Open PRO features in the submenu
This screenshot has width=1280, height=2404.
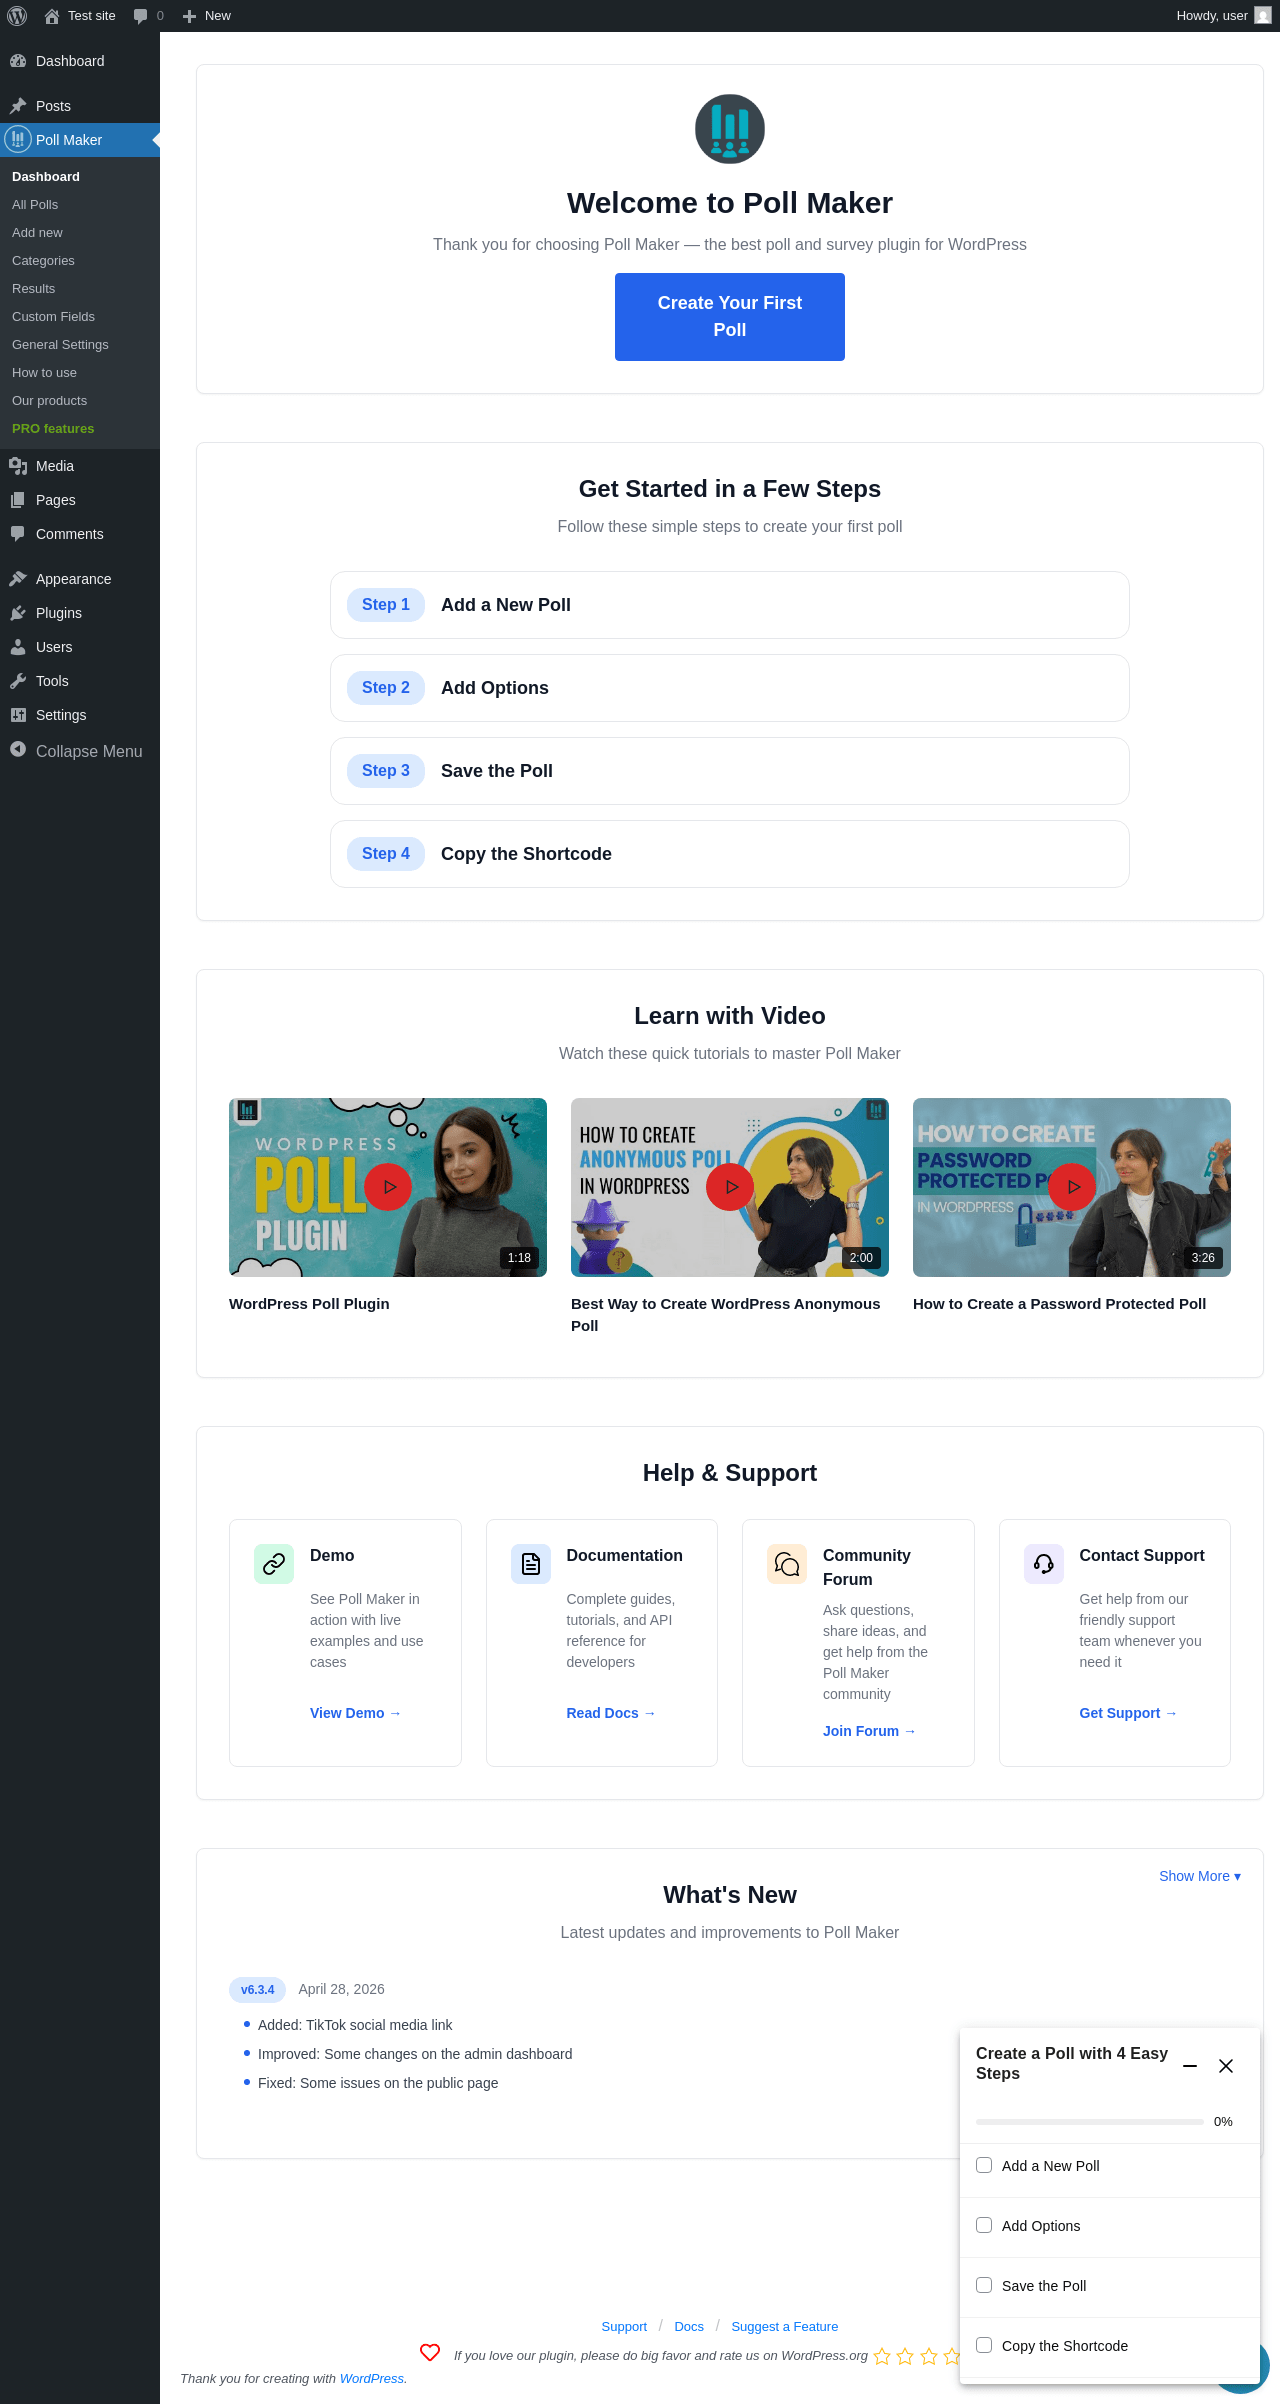(53, 429)
